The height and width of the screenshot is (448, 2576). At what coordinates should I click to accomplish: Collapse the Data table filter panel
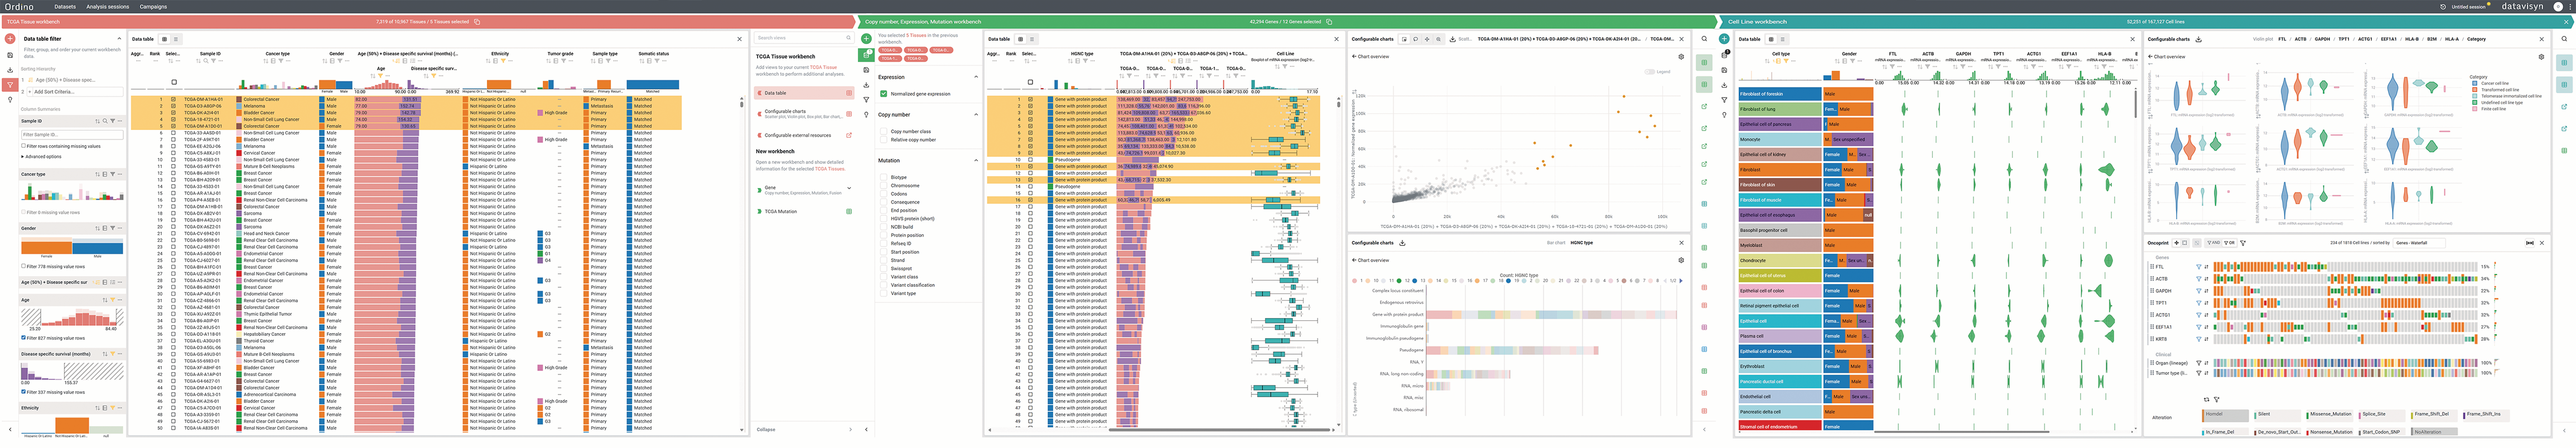(x=119, y=39)
